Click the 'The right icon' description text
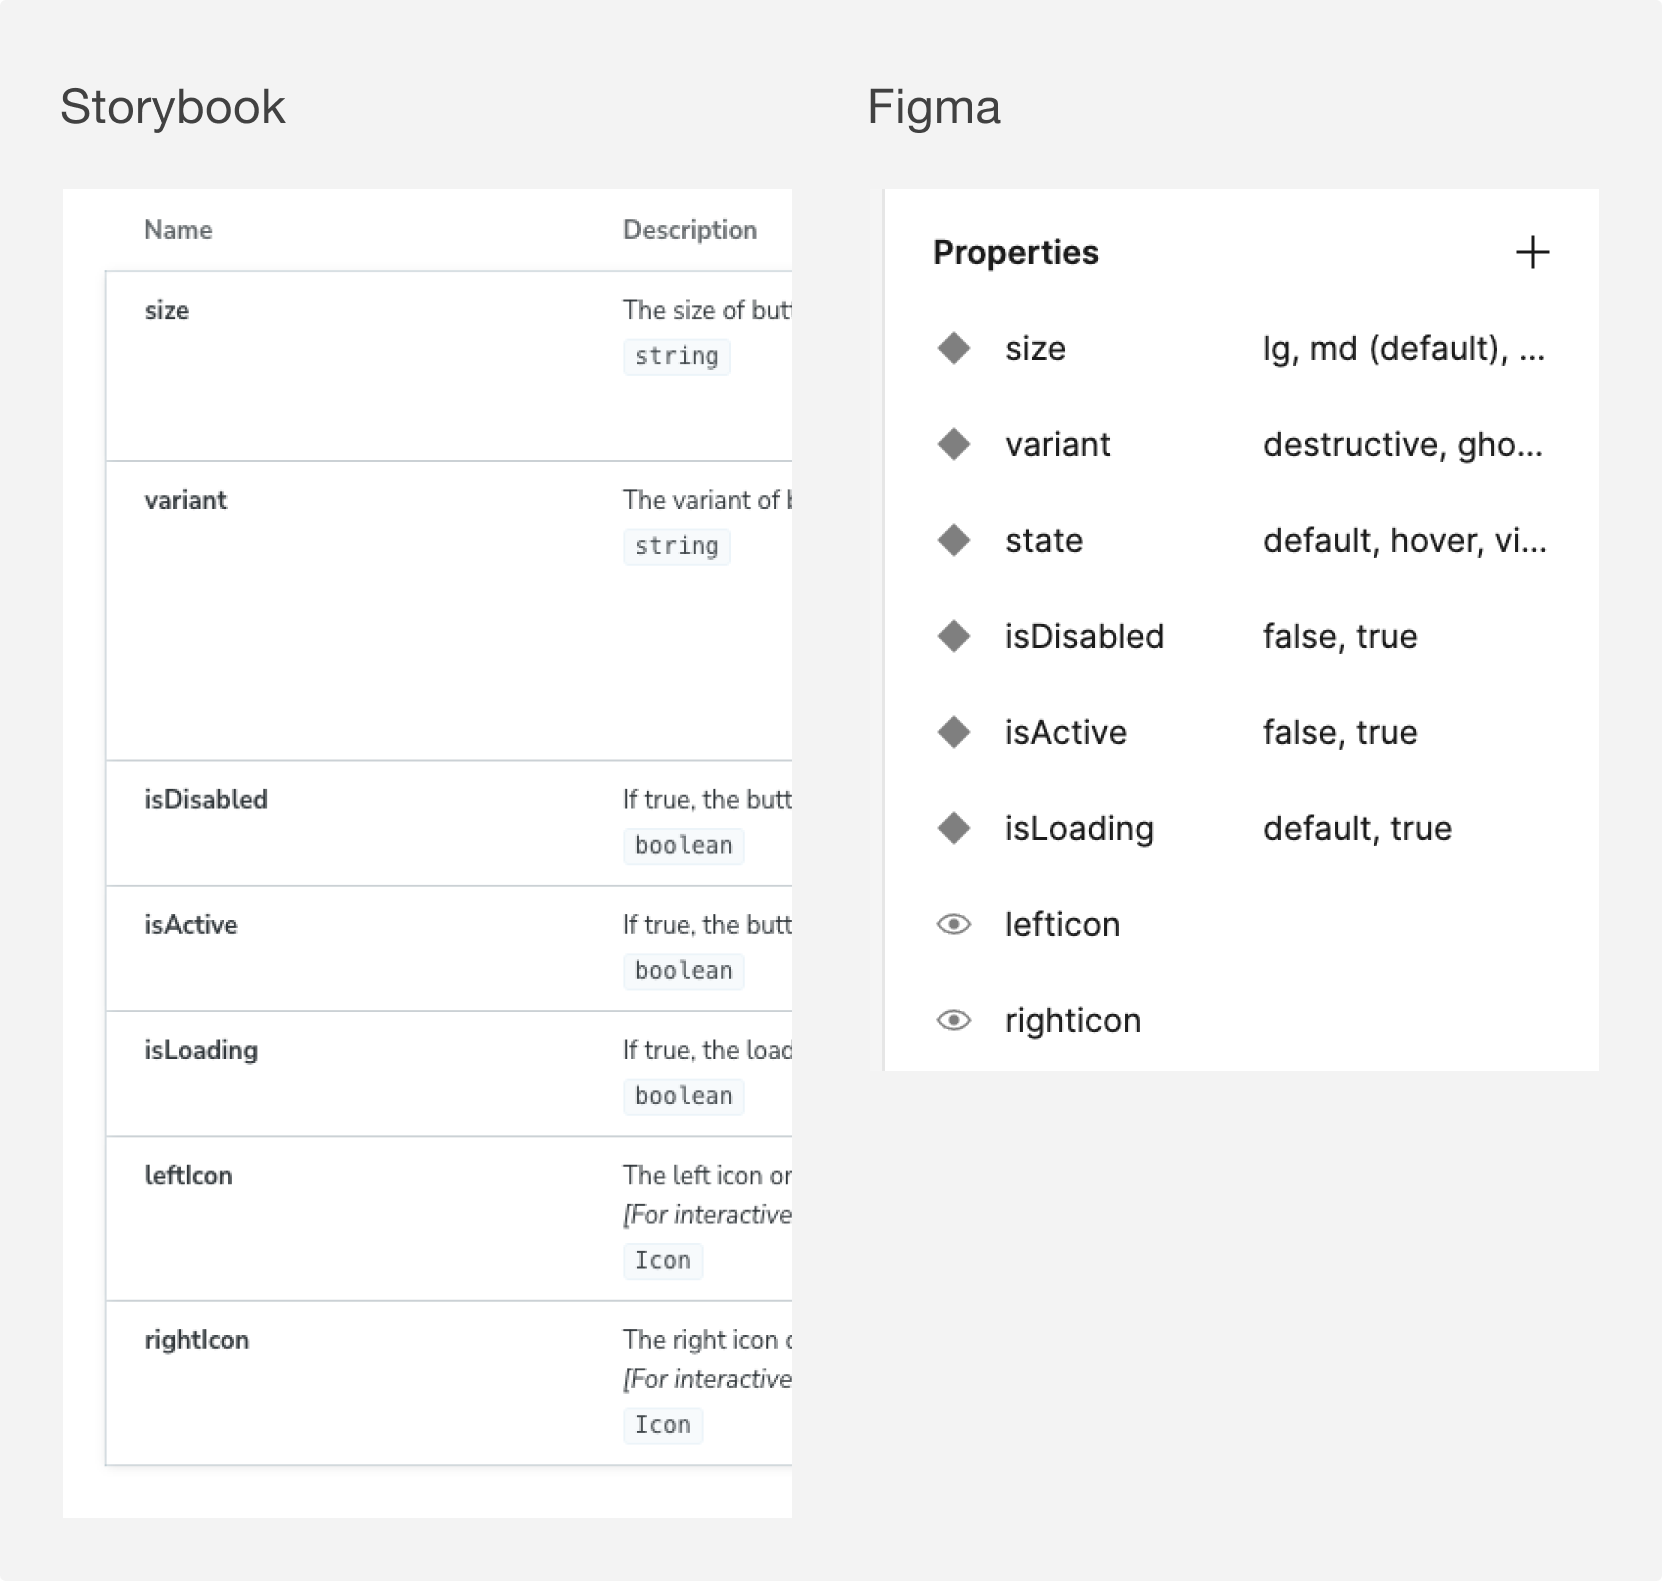 [707, 1340]
